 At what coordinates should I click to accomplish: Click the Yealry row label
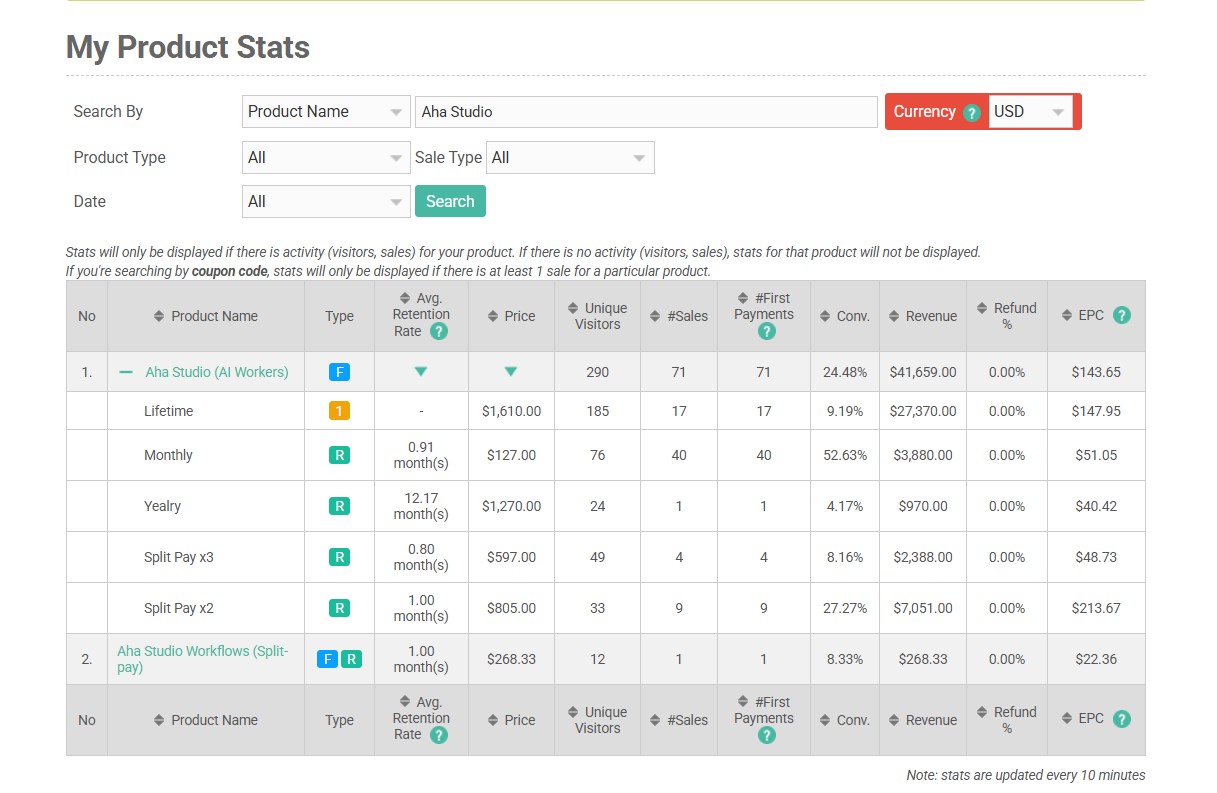tap(162, 506)
